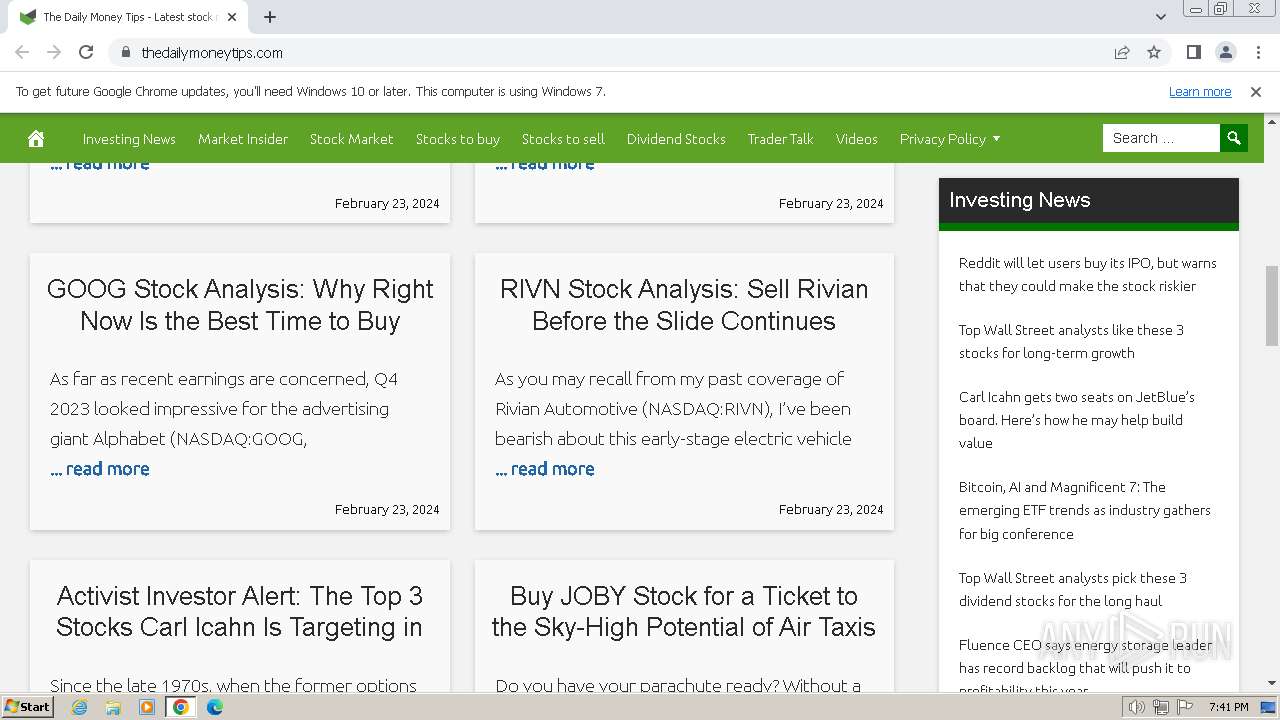Click the page vertical scrollbar thumb
The width and height of the screenshot is (1280, 720).
tap(1272, 305)
